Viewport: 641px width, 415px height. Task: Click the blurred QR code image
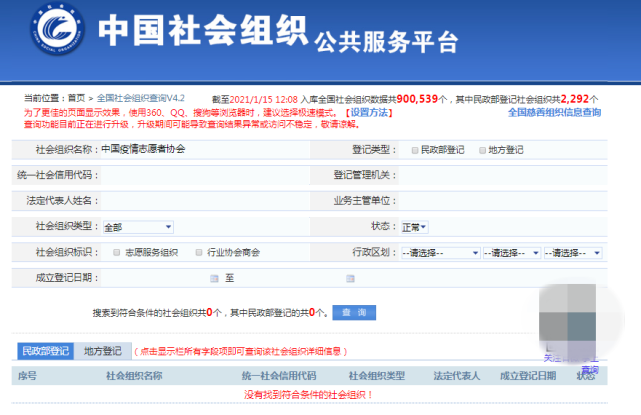[567, 319]
